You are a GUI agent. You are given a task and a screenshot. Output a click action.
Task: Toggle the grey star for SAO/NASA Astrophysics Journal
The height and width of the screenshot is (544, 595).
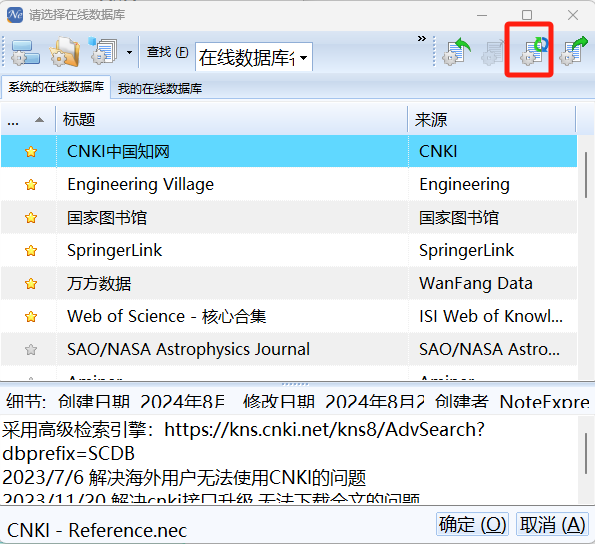point(31,349)
